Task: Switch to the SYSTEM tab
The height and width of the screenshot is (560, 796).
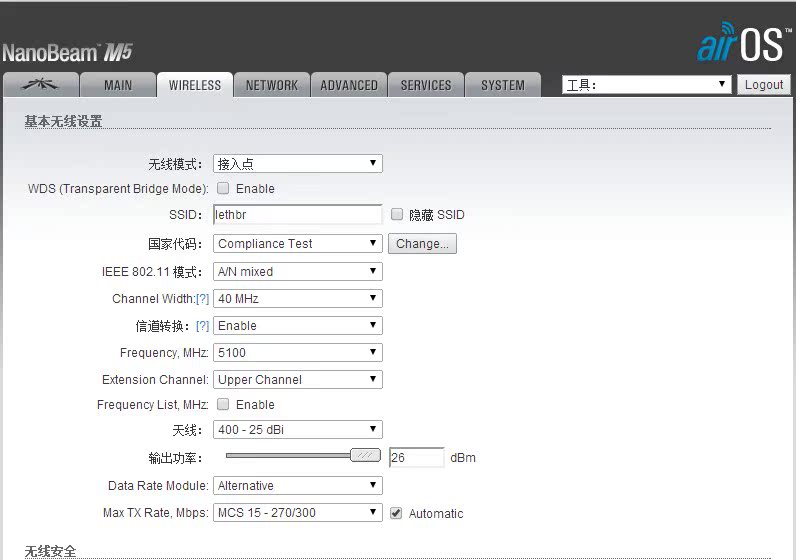Action: [x=503, y=85]
